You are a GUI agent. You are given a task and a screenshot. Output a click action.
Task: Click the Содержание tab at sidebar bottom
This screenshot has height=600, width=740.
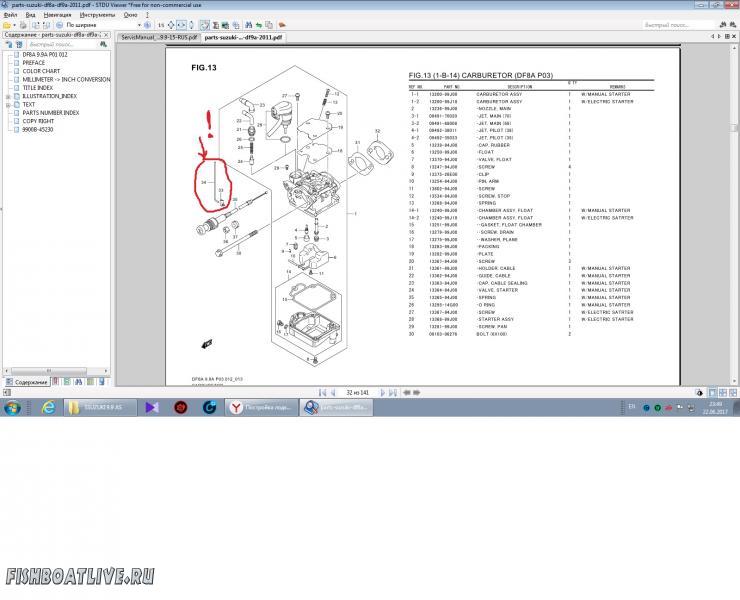(29, 382)
